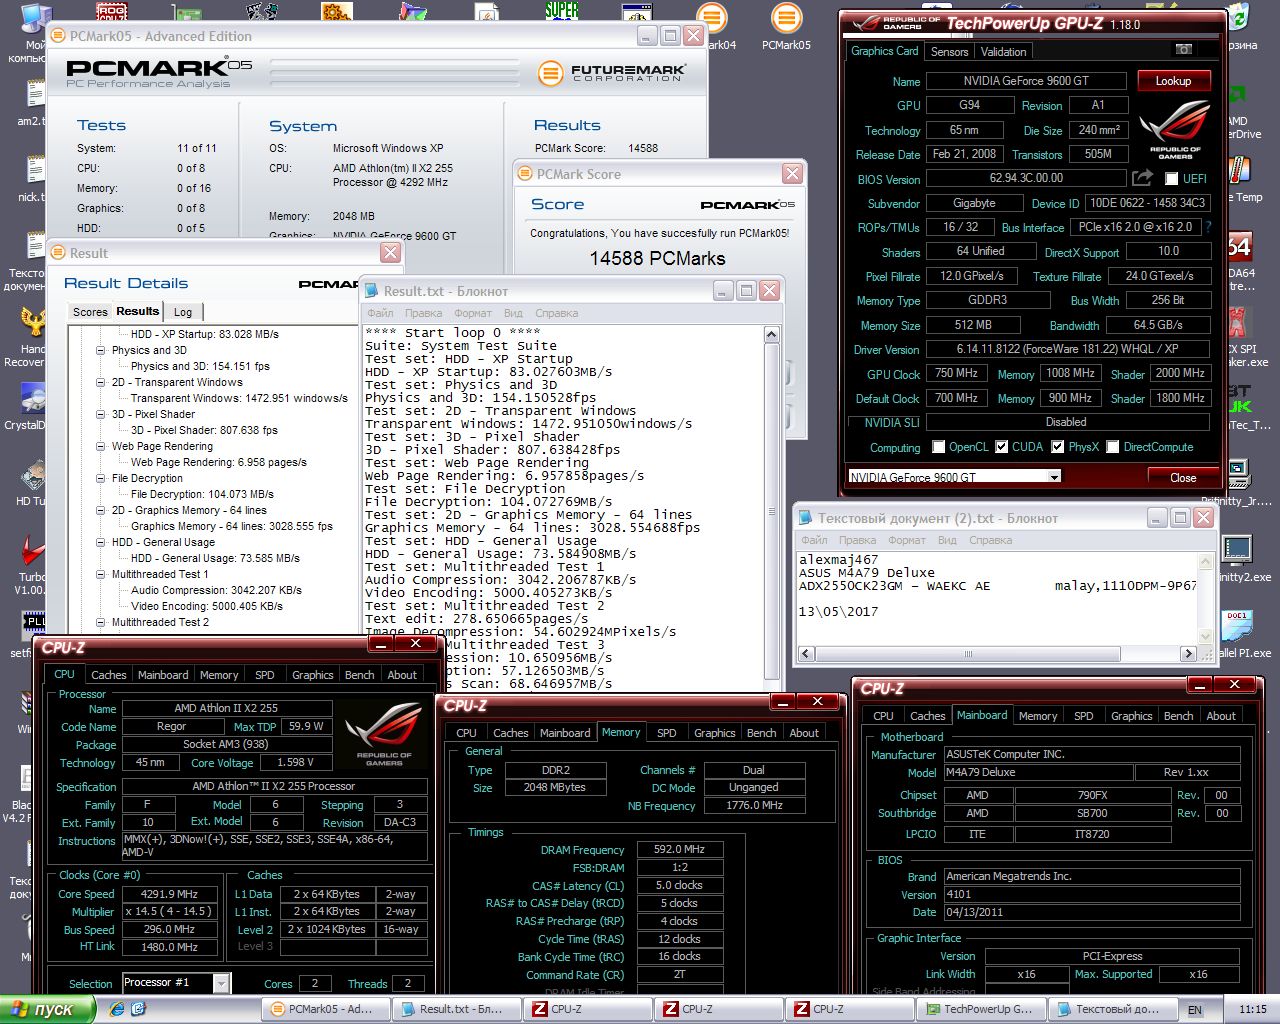Open SPD tab in CPU-Z Memory window

click(x=666, y=733)
